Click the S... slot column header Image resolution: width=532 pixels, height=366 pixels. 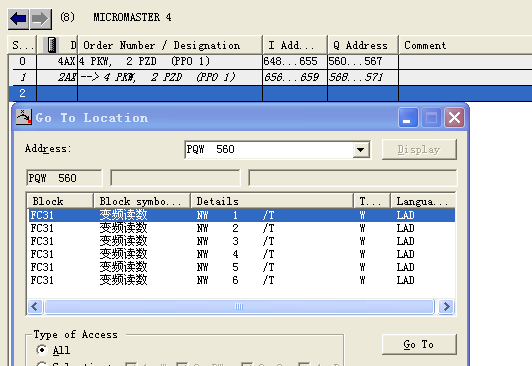point(22,45)
